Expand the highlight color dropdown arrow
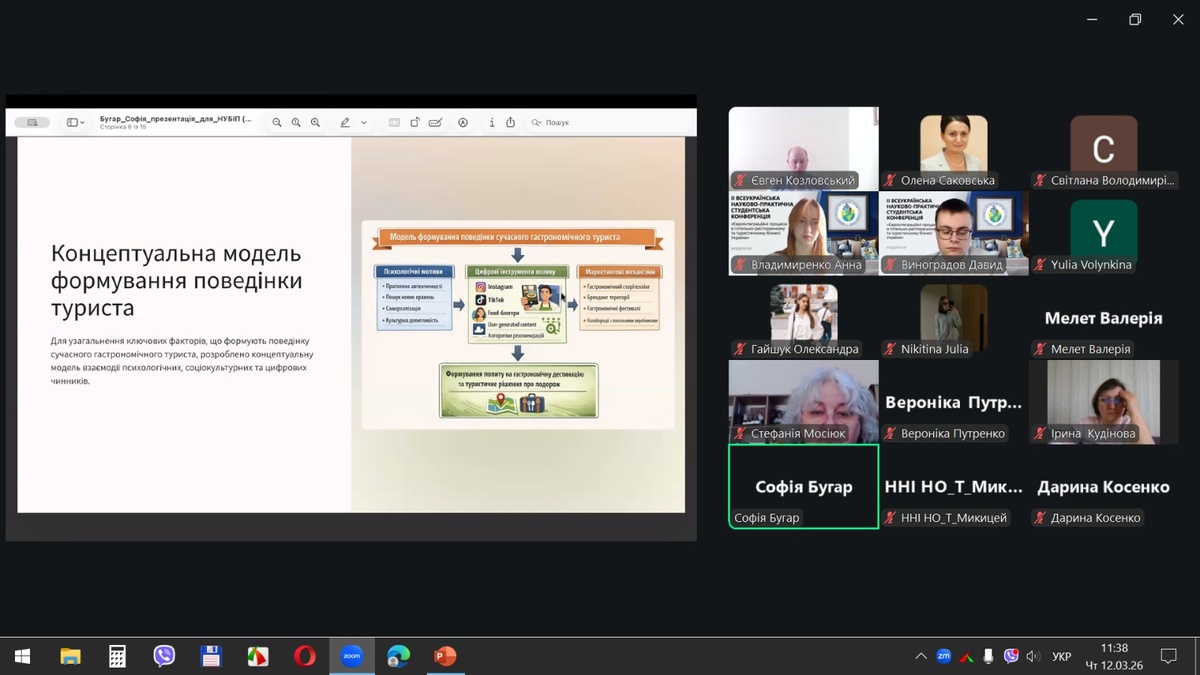 [364, 123]
